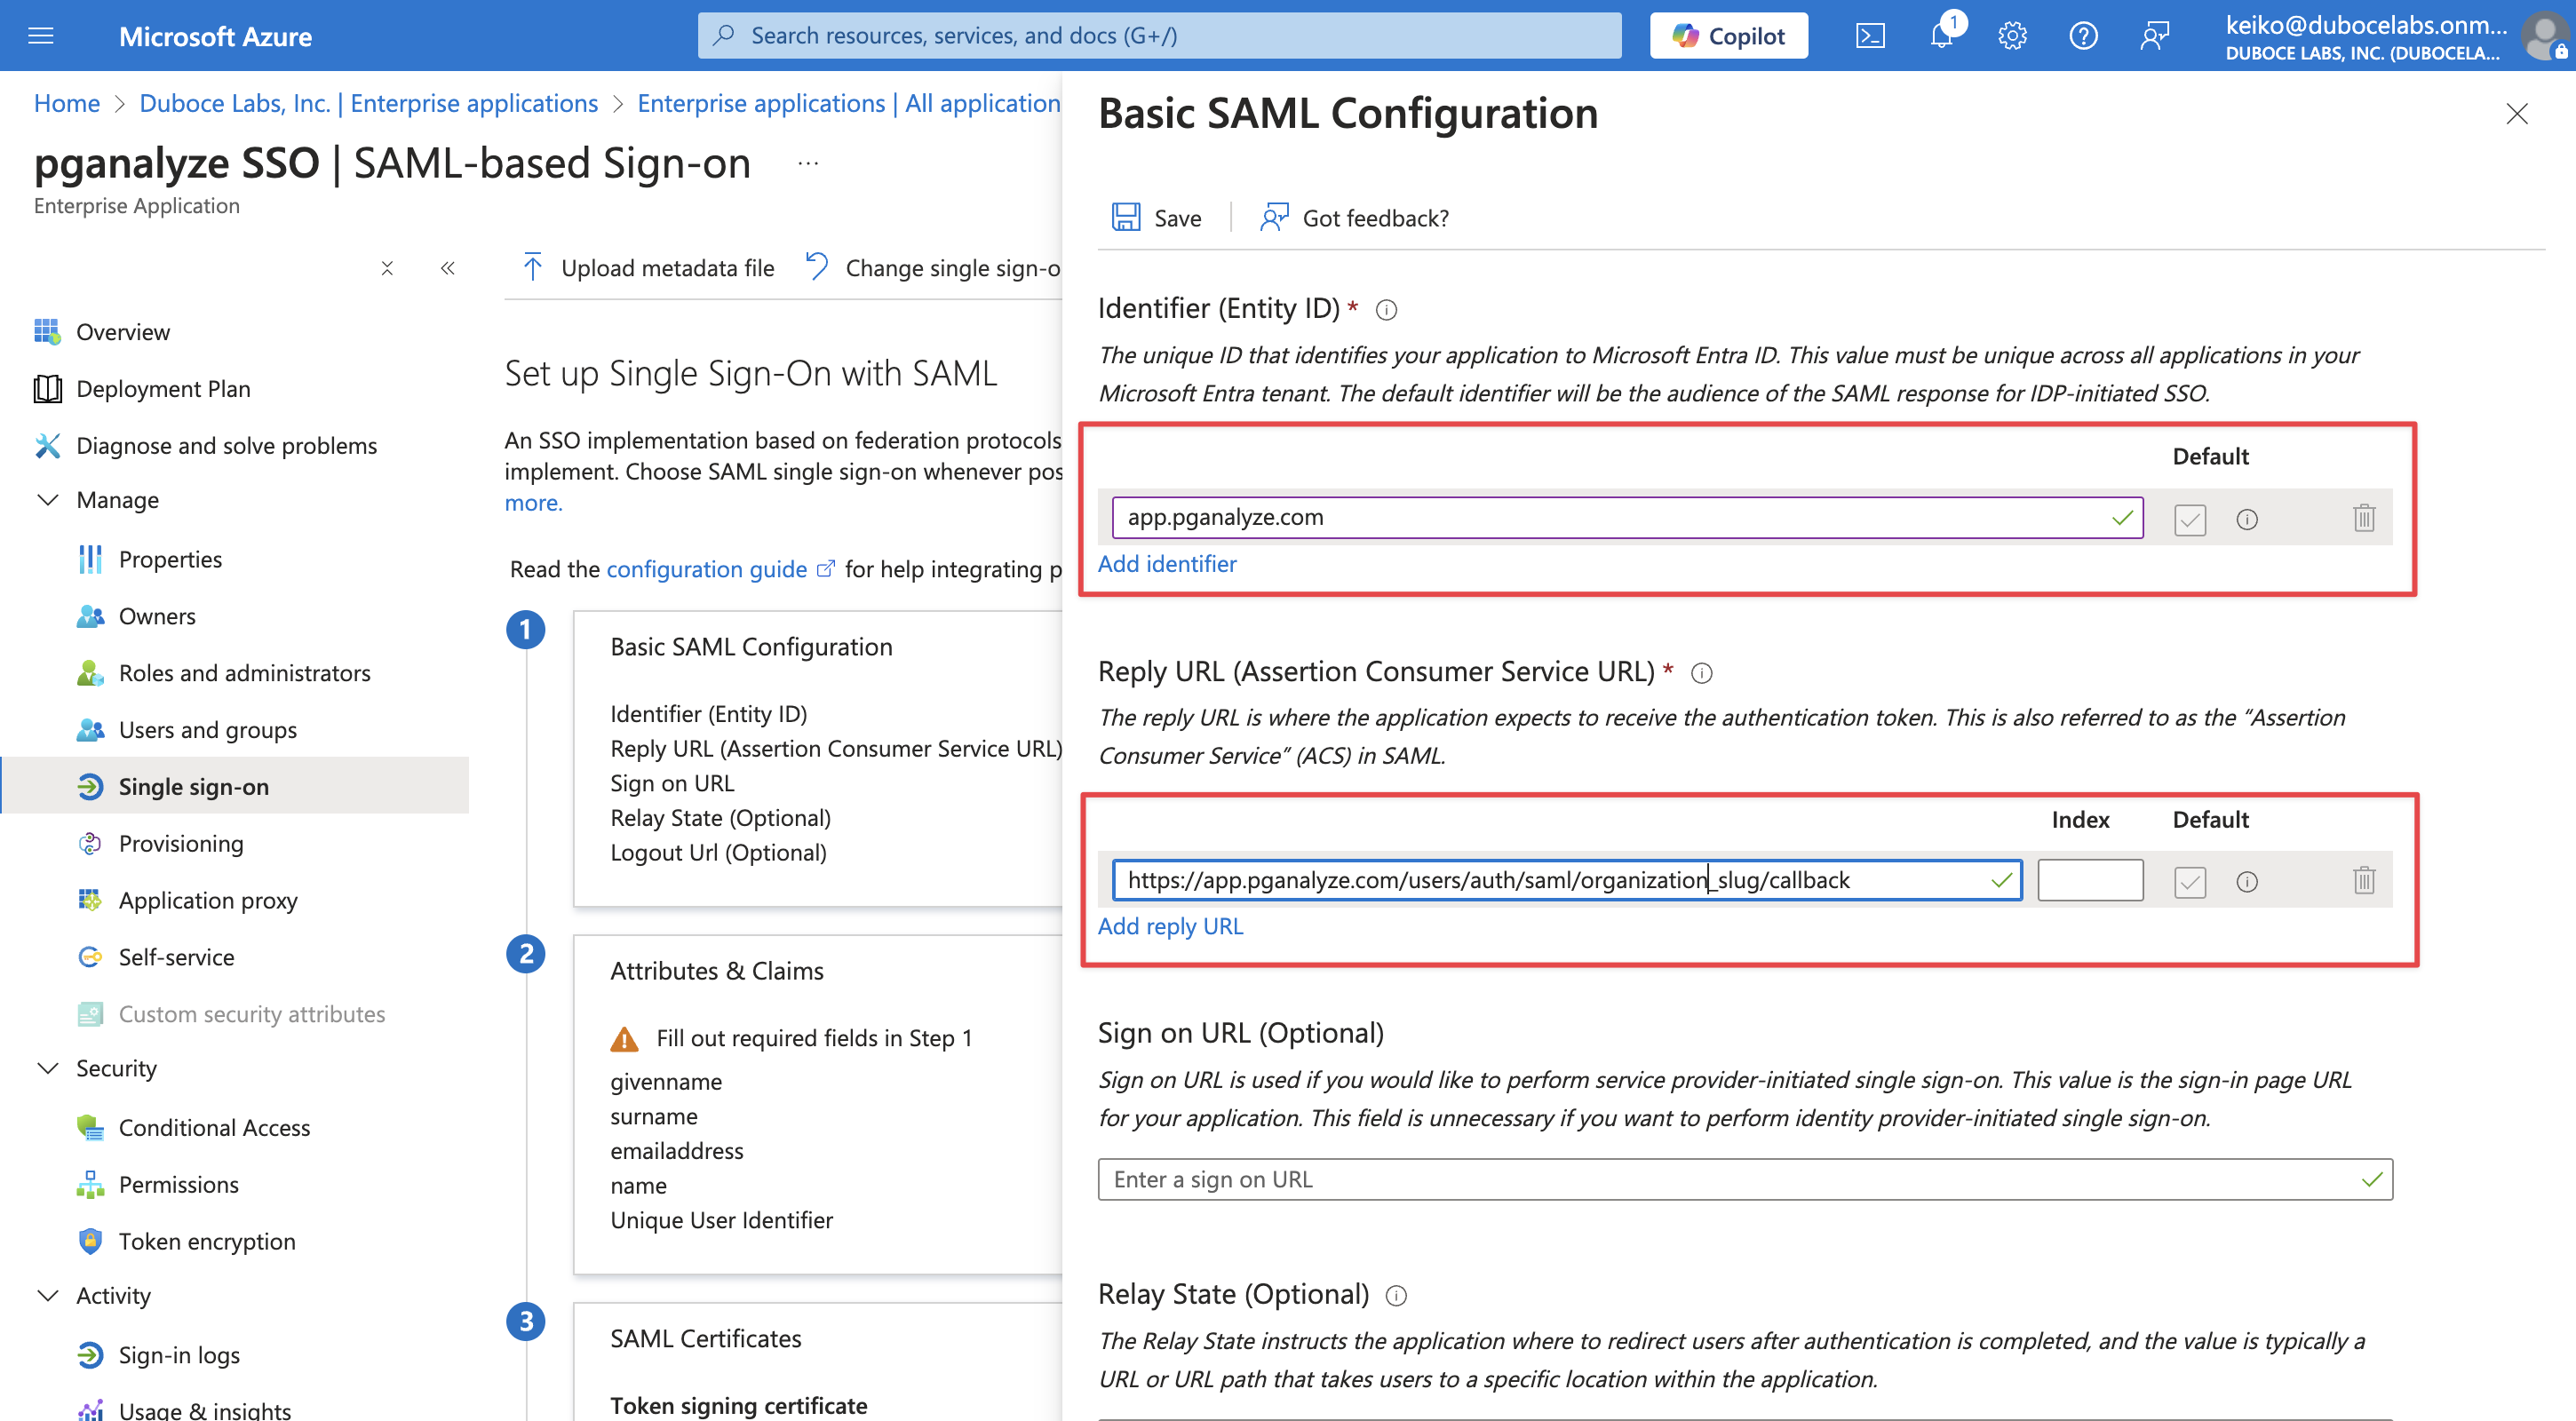This screenshot has width=2576, height=1421.
Task: Click the 'more.' link in SSO description
Action: pos(533,503)
